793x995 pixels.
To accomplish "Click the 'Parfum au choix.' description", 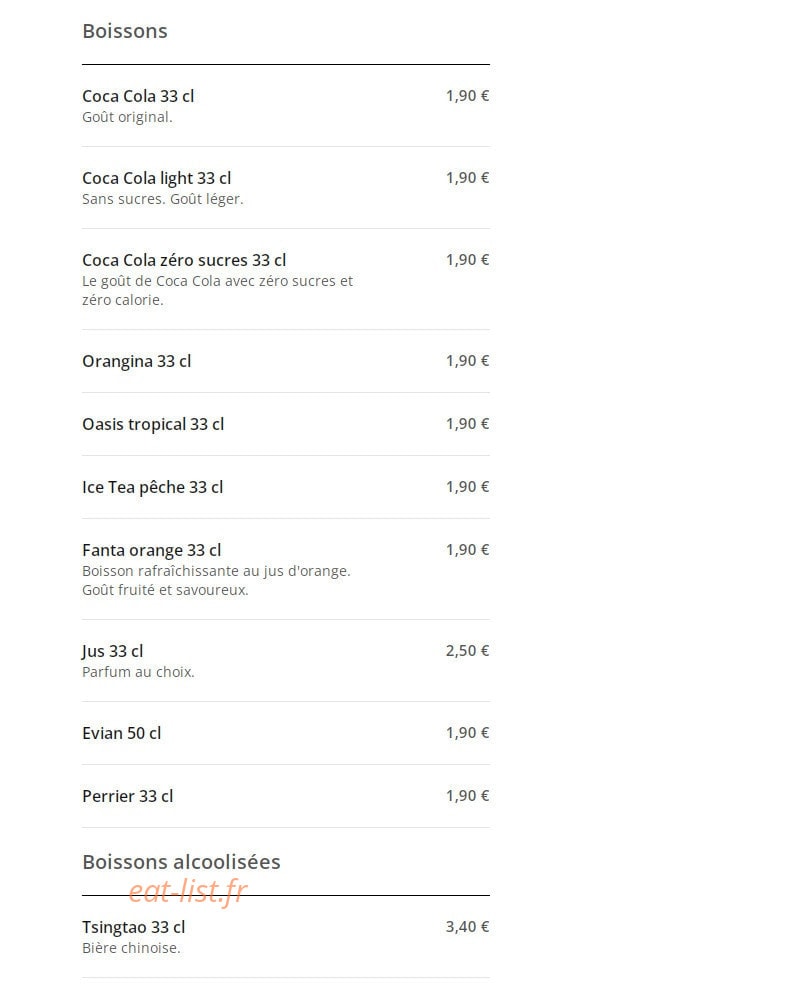I will point(138,671).
